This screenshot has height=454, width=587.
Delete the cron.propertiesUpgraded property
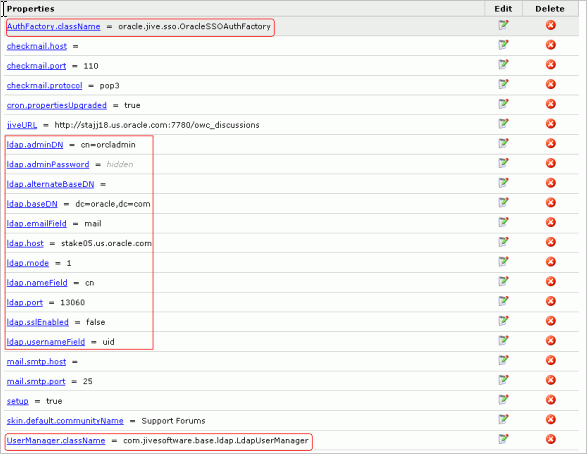pos(550,104)
